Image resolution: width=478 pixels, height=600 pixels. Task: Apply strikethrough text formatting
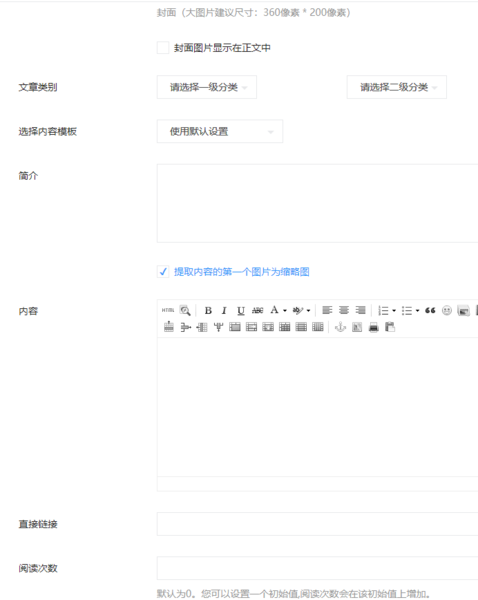click(258, 311)
